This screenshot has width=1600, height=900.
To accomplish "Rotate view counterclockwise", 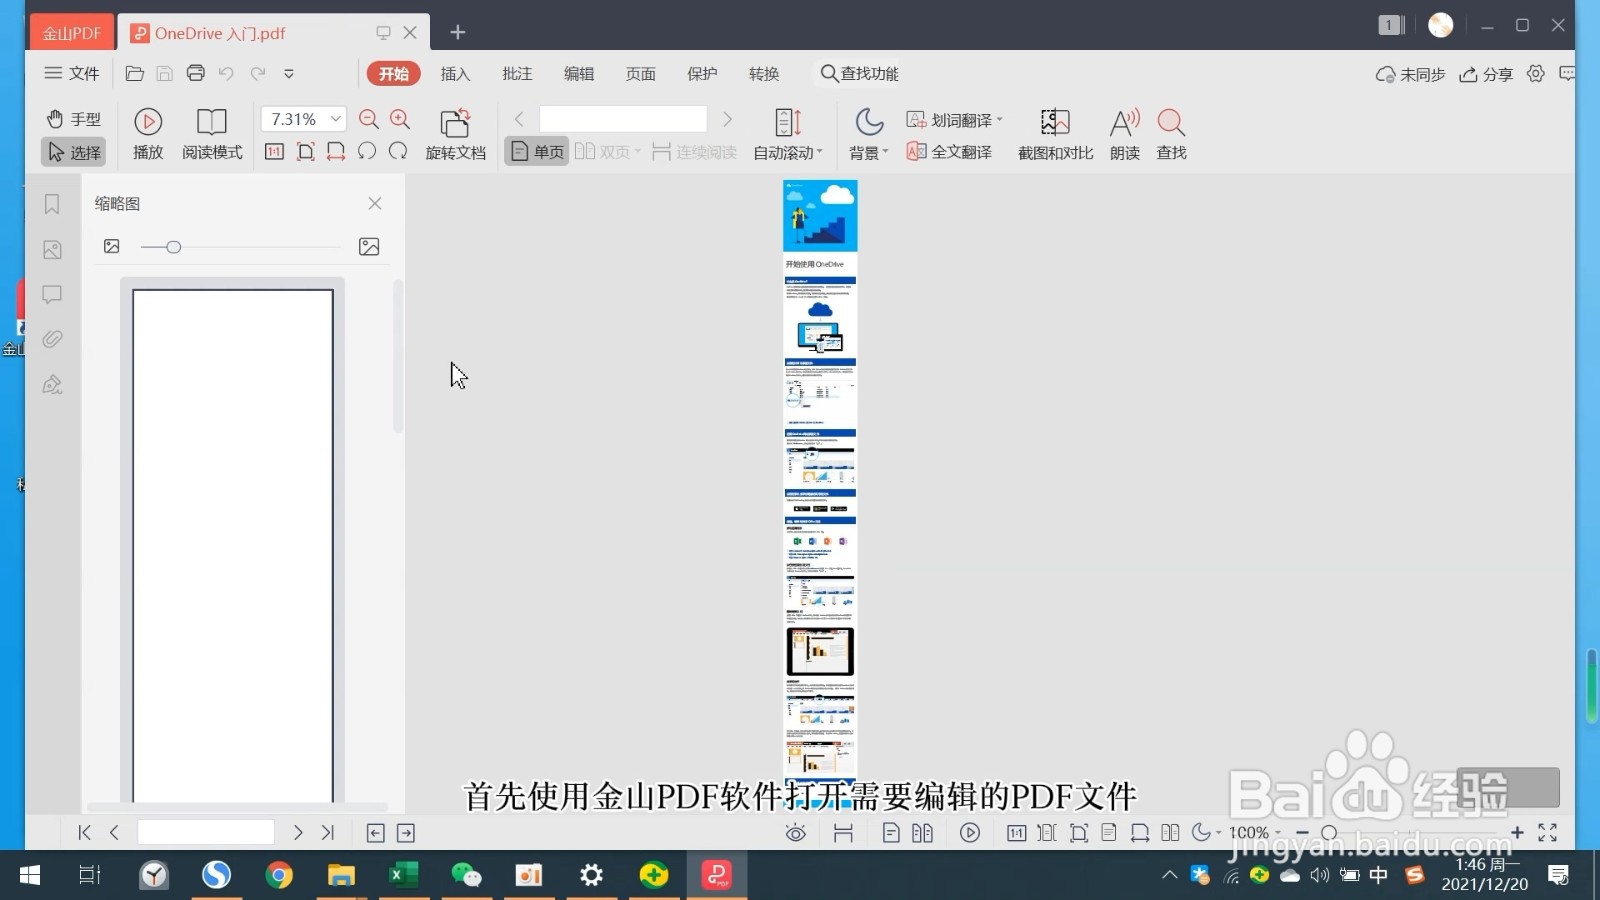I will tap(367, 152).
